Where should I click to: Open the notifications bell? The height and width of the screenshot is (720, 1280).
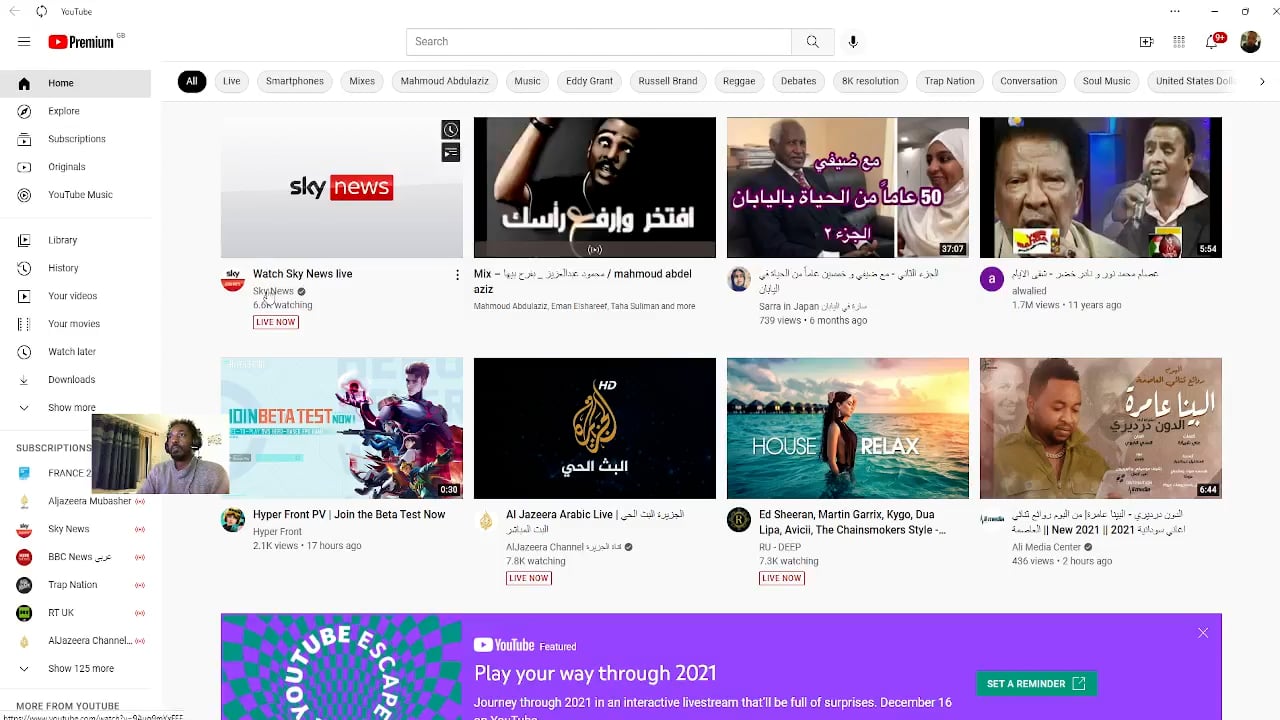pyautogui.click(x=1212, y=42)
